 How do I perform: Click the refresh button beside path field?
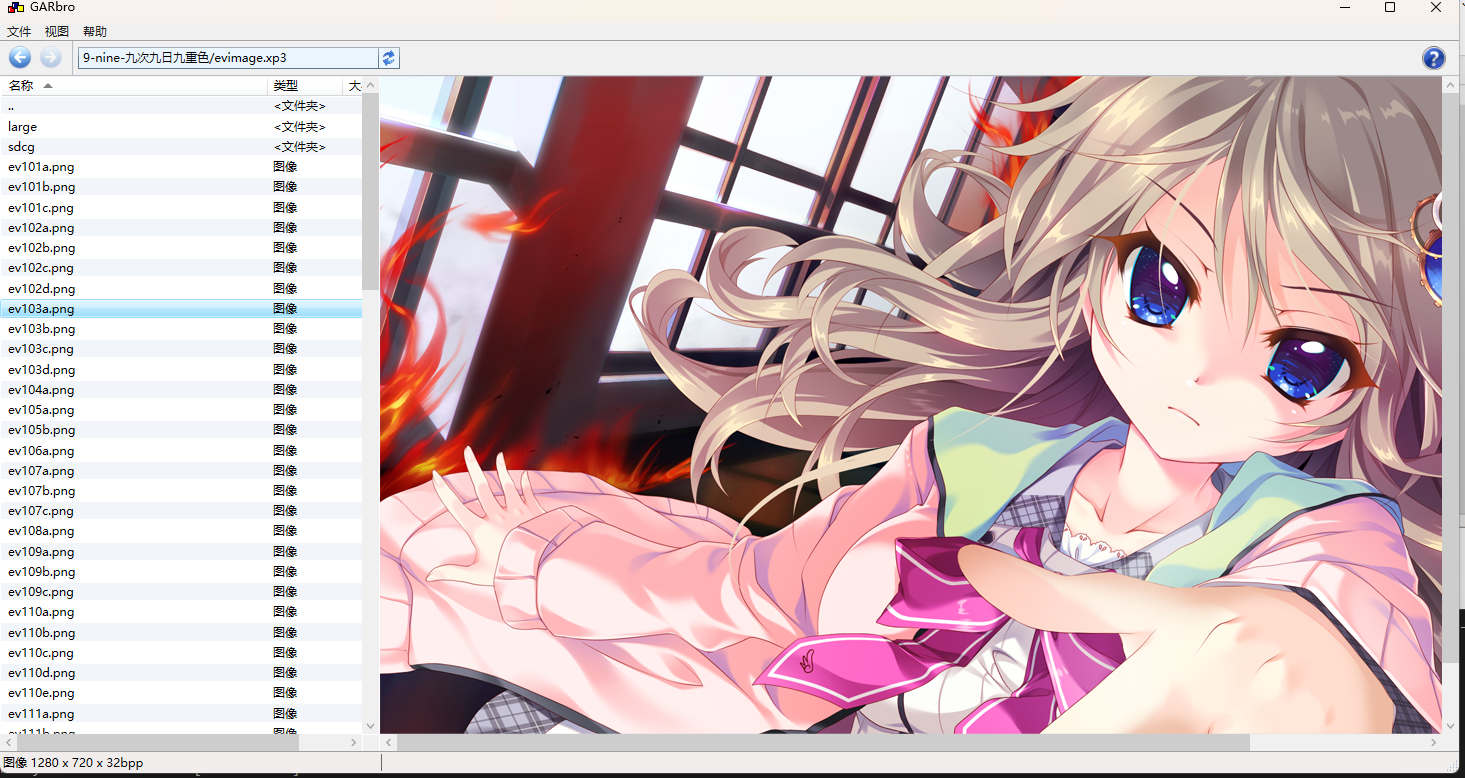click(389, 58)
